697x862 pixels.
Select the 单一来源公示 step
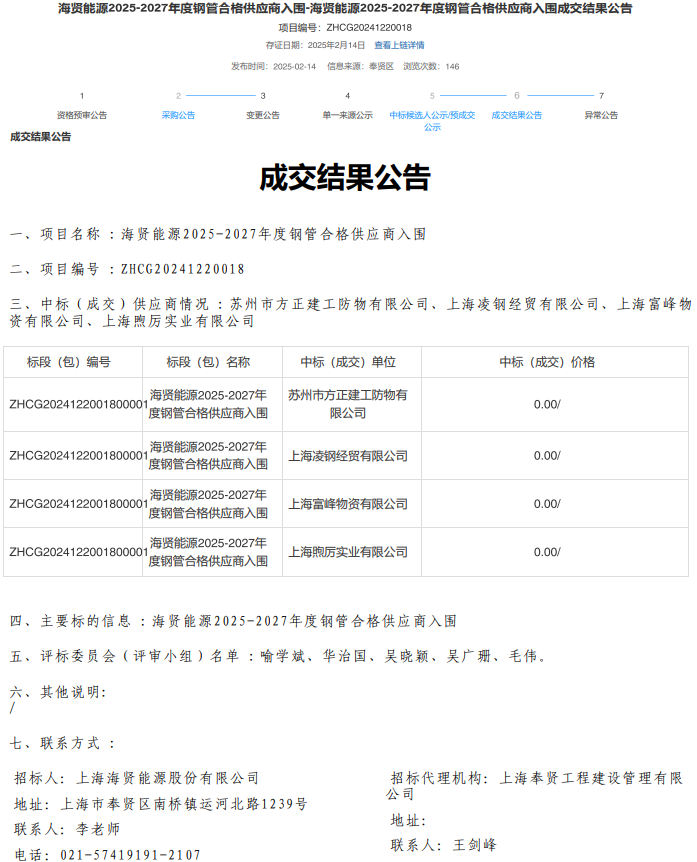(347, 115)
